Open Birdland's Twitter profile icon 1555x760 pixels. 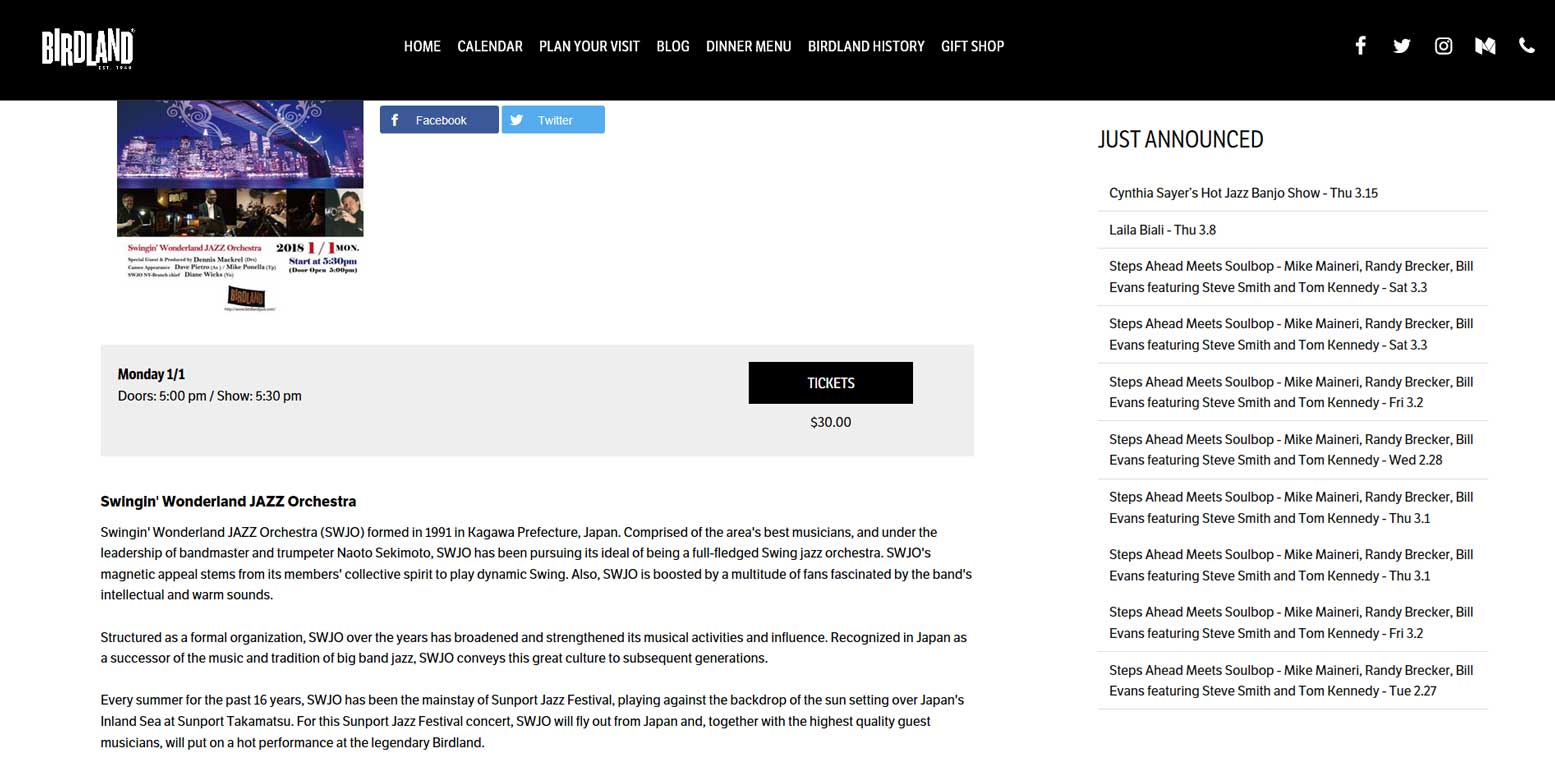[x=1401, y=45]
